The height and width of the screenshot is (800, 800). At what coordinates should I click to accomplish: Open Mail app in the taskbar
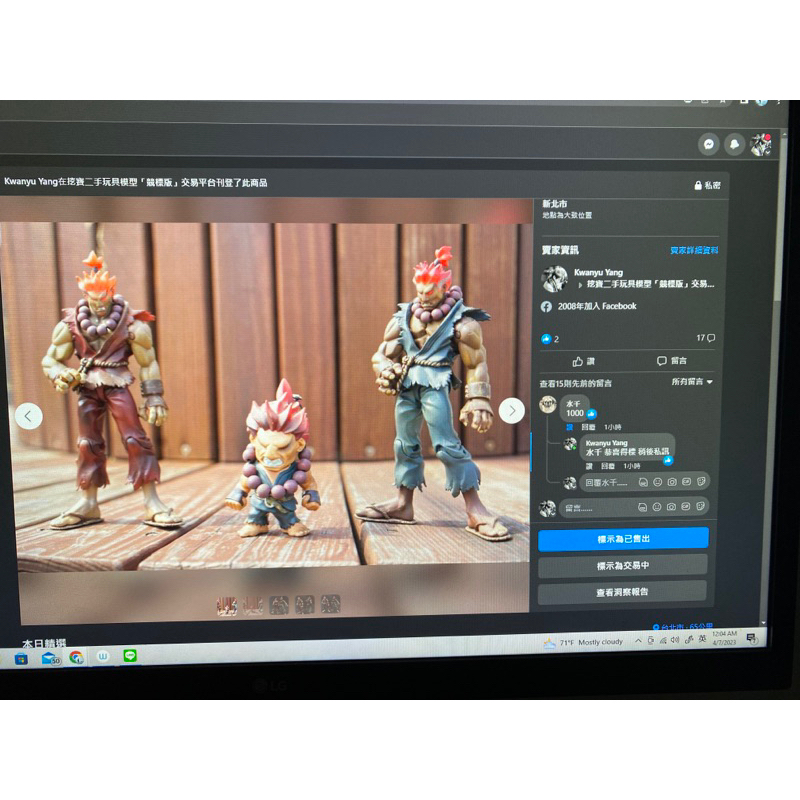(50, 658)
